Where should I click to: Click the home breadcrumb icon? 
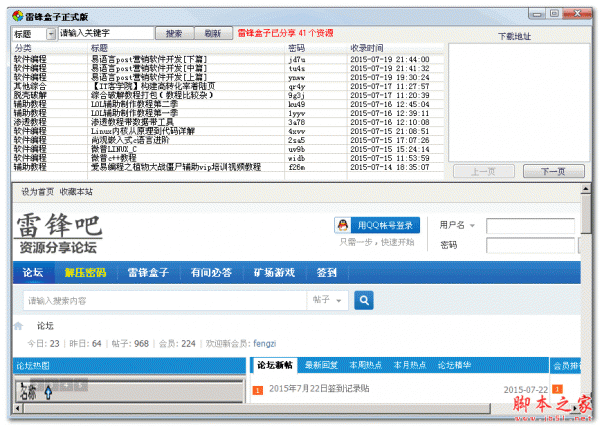tap(18, 326)
